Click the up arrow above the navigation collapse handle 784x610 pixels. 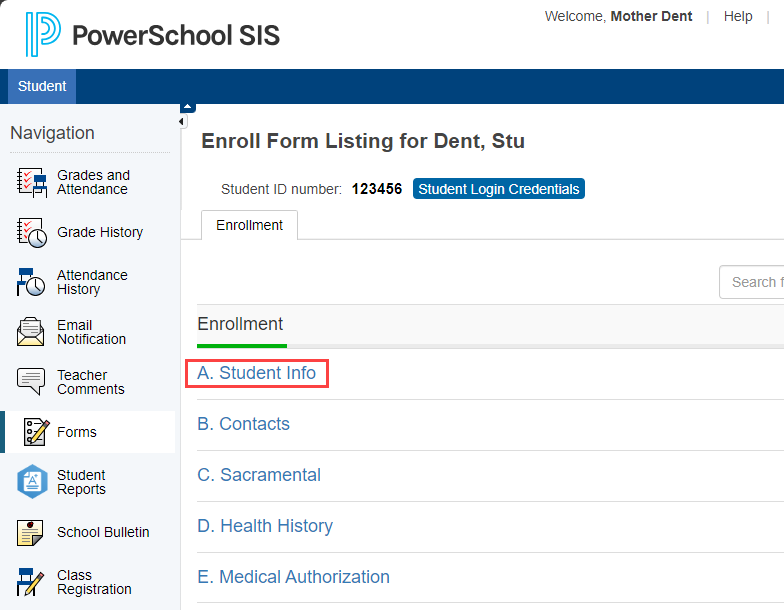[x=187, y=107]
